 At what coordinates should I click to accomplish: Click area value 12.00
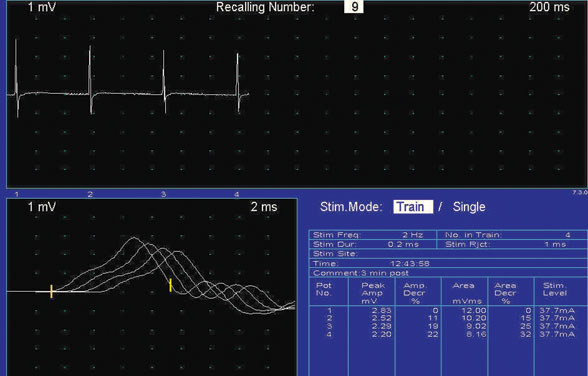[x=474, y=310]
